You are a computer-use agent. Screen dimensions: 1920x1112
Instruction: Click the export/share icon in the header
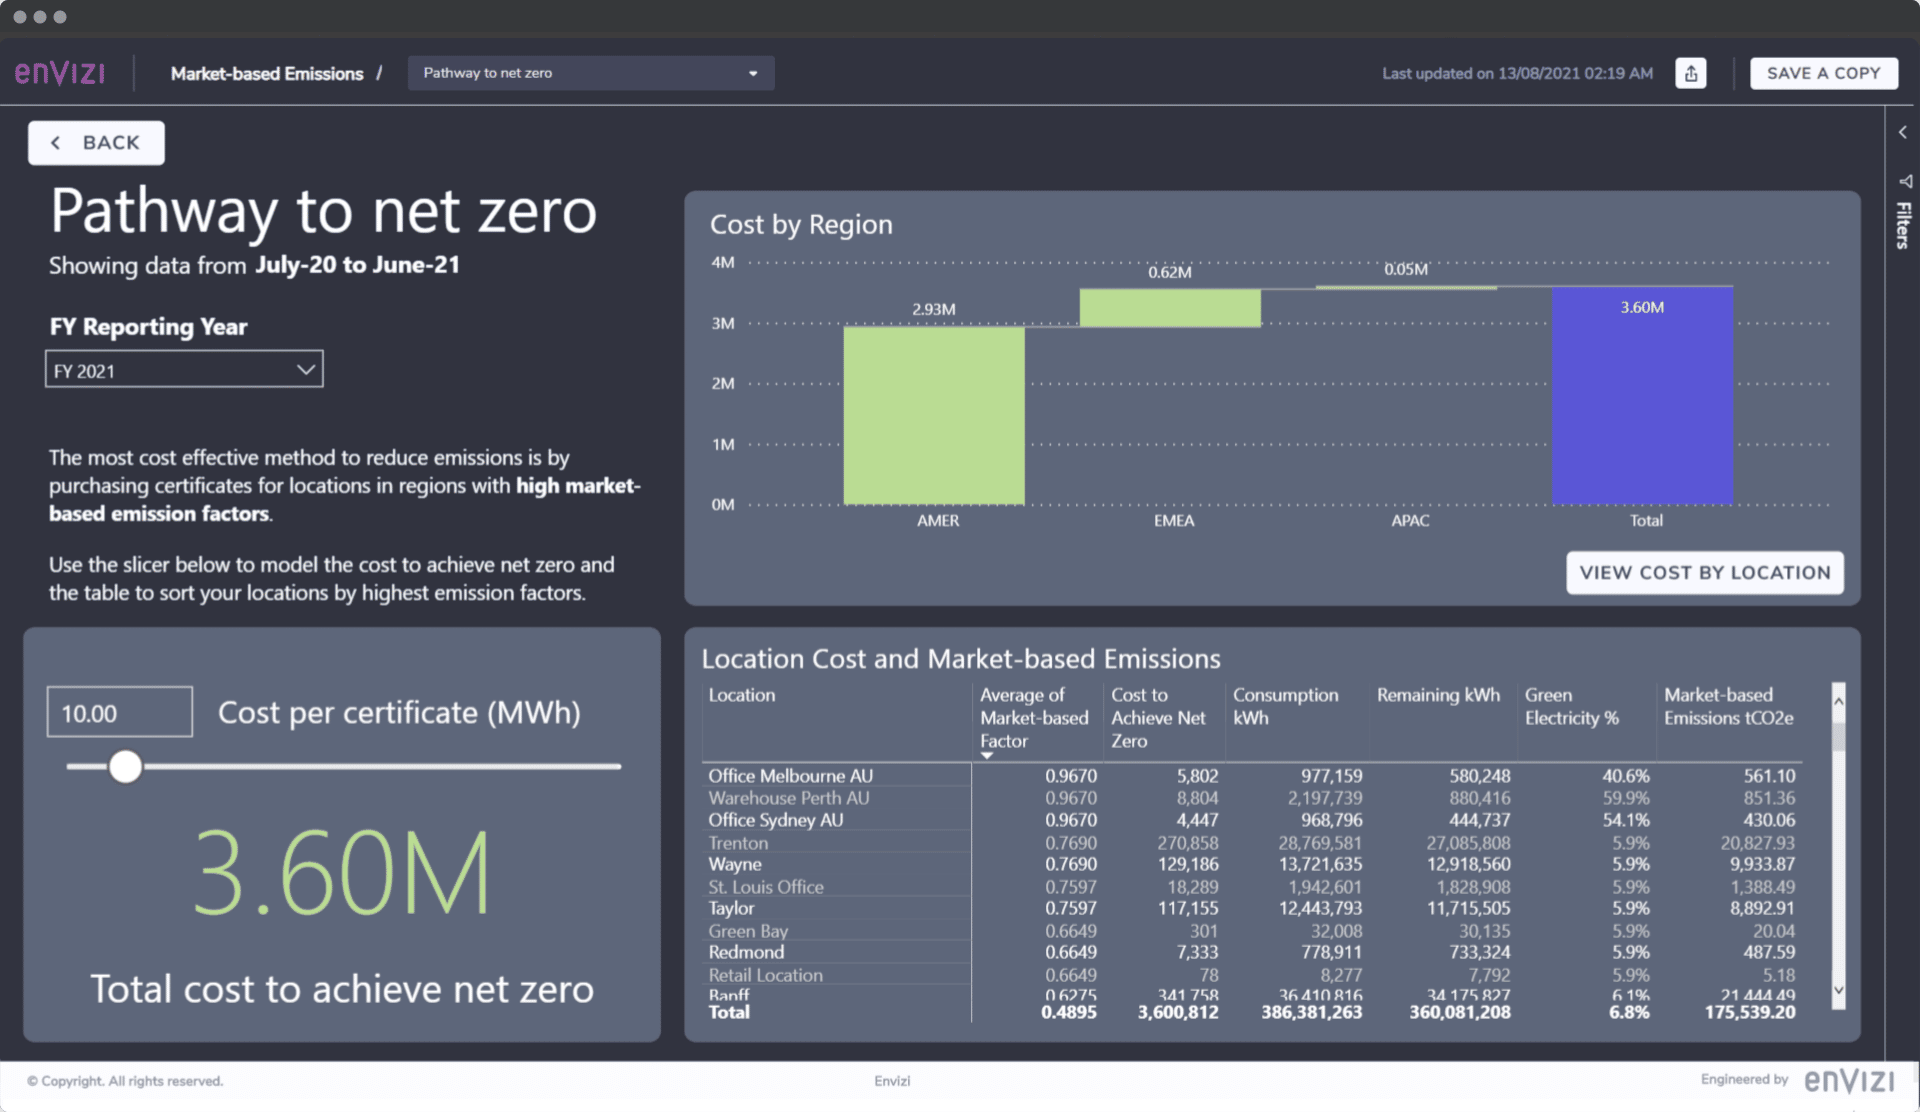point(1690,73)
